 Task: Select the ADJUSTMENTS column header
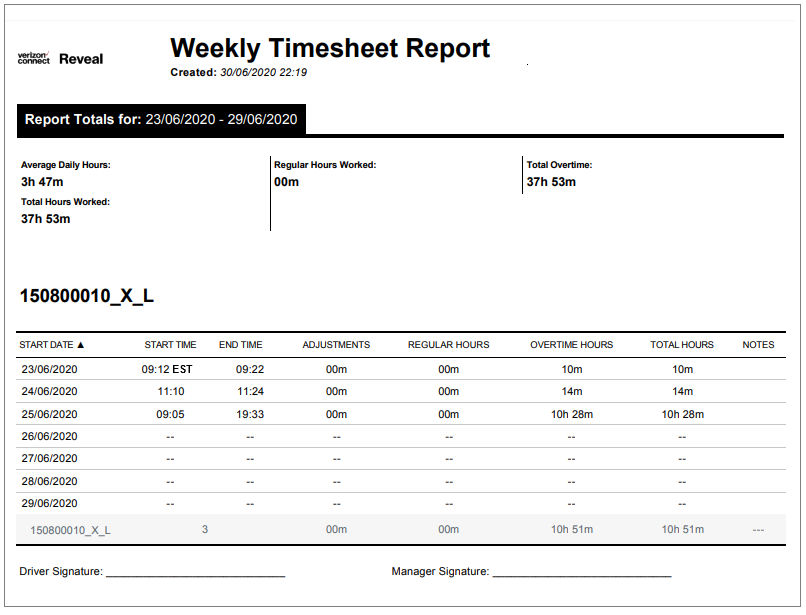tap(336, 344)
